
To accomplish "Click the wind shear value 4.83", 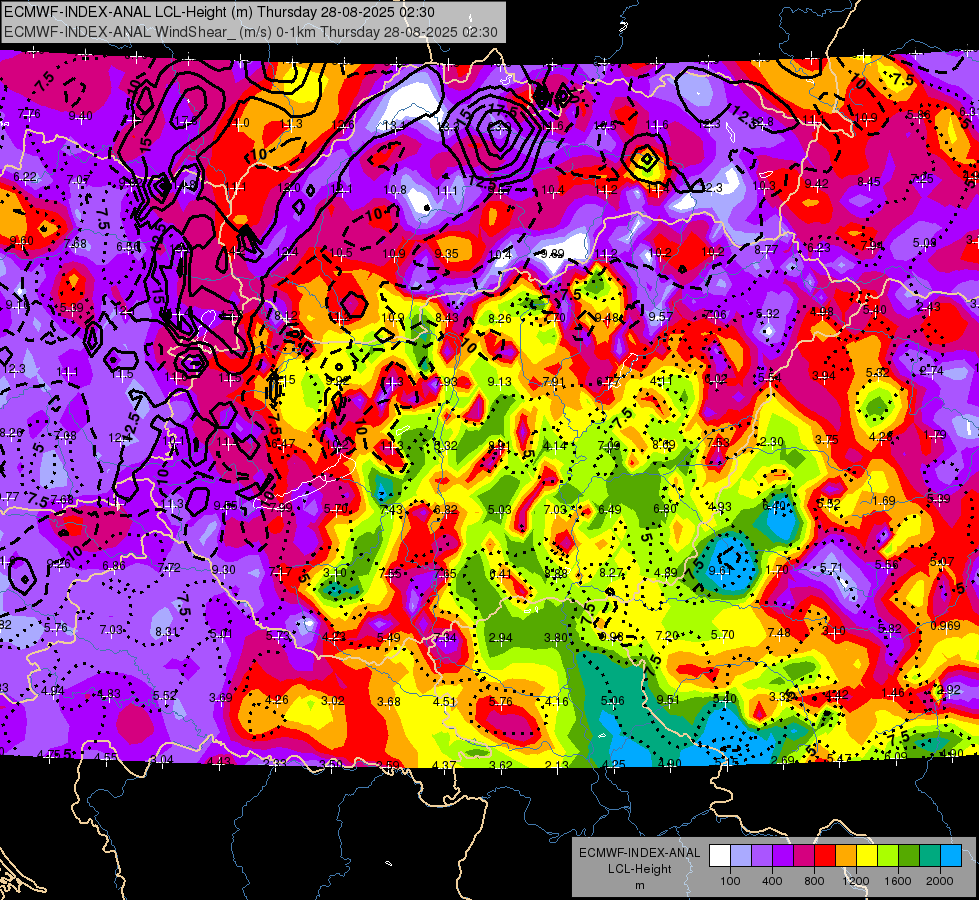I will pyautogui.click(x=109, y=694).
